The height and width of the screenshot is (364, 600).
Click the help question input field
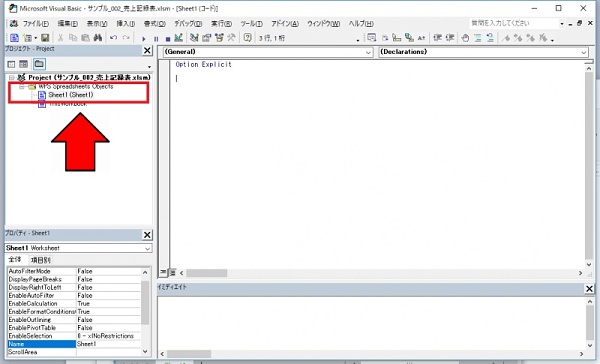[514, 23]
